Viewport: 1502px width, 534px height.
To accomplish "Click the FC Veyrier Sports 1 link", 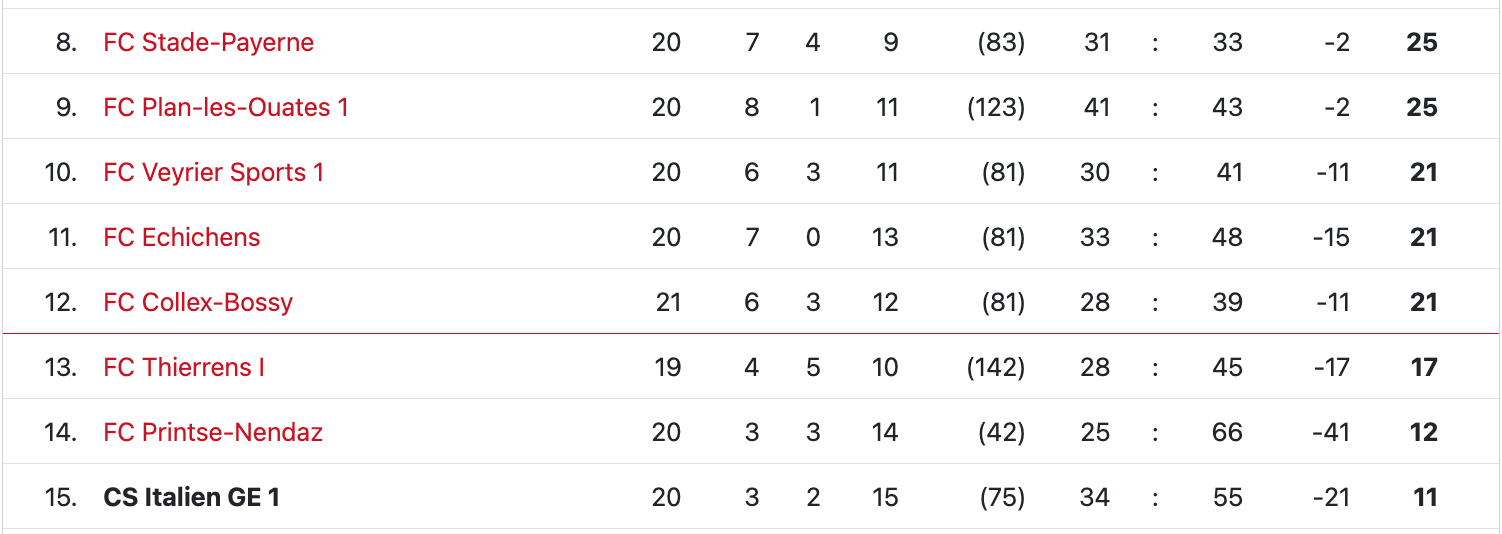I will coord(213,172).
